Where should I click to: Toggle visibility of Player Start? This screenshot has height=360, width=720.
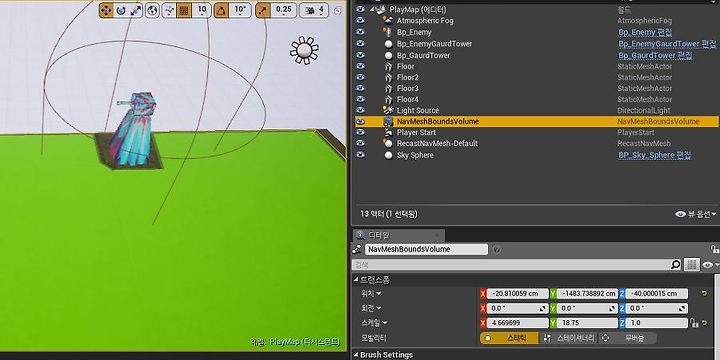coord(360,132)
